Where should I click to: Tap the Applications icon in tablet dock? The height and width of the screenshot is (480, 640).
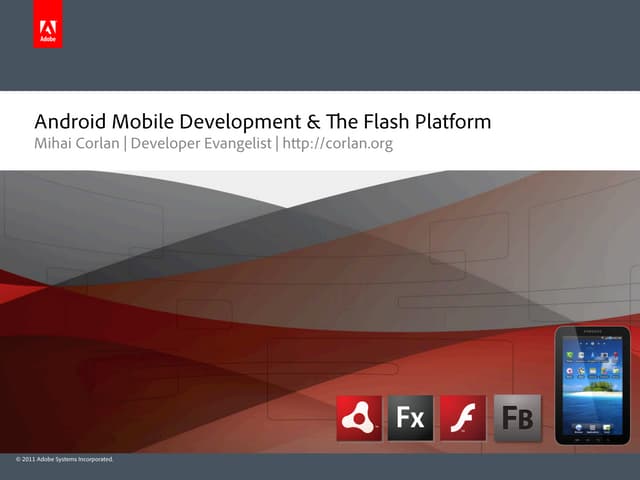click(x=592, y=427)
